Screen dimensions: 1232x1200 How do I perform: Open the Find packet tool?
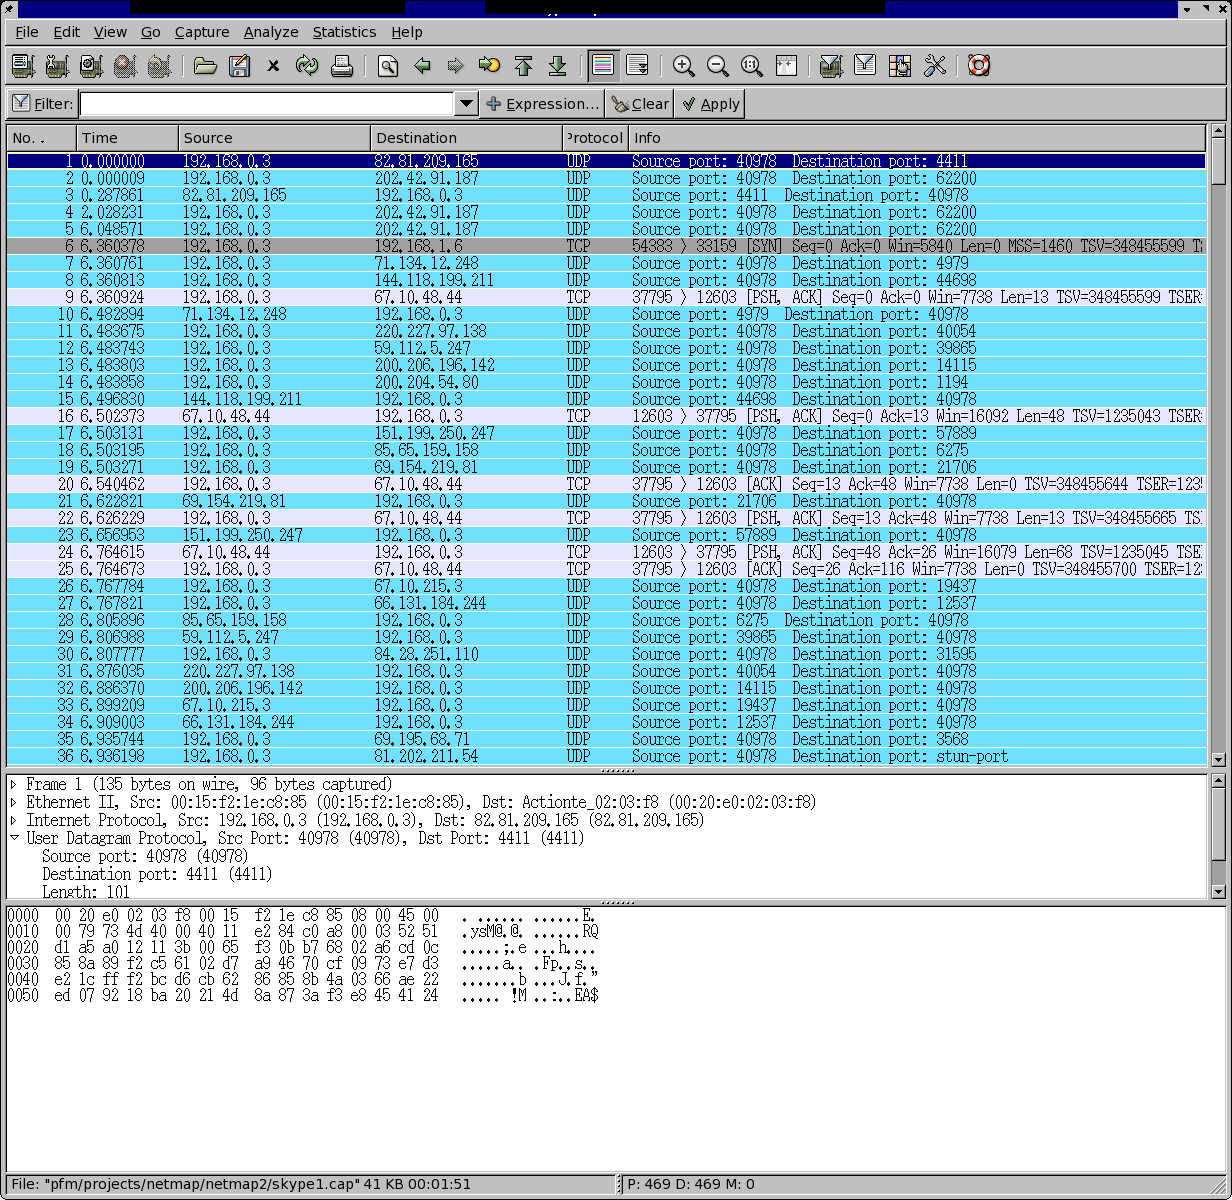[388, 66]
